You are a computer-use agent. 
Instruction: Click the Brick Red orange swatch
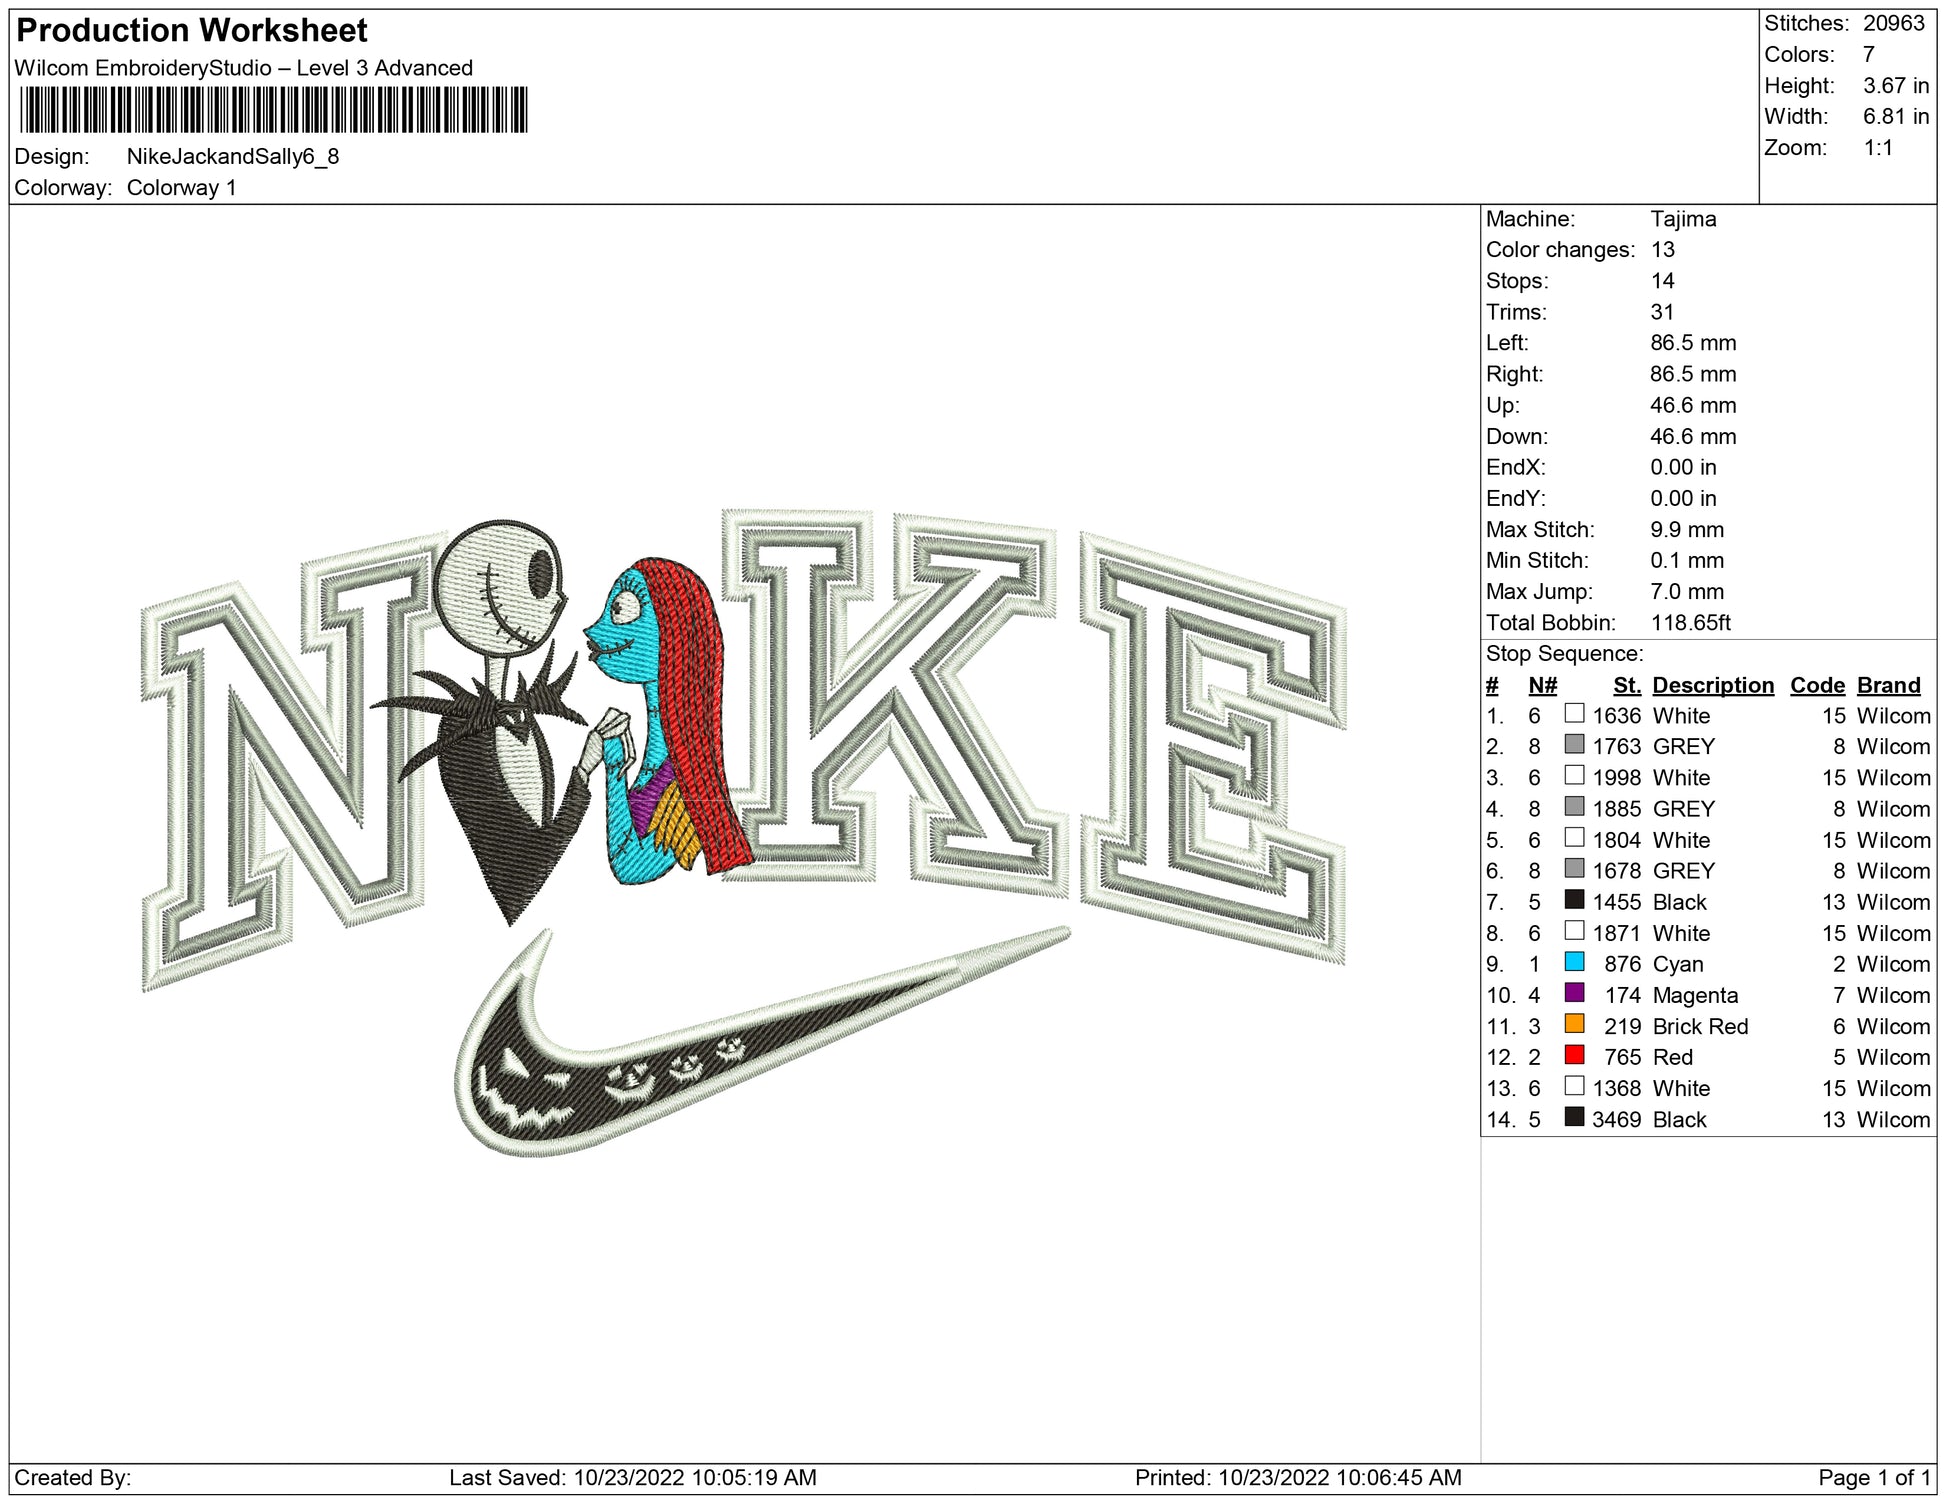pyautogui.click(x=1574, y=1024)
